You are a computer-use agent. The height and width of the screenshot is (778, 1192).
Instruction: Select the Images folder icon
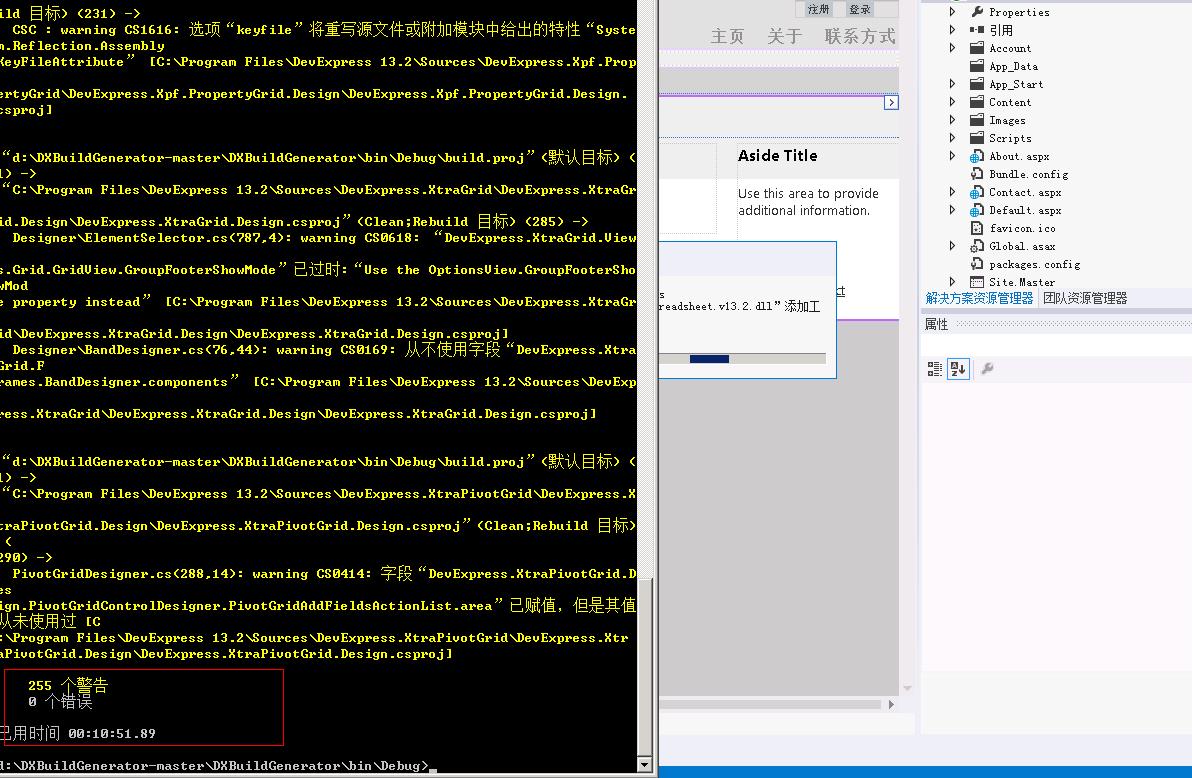tap(977, 120)
